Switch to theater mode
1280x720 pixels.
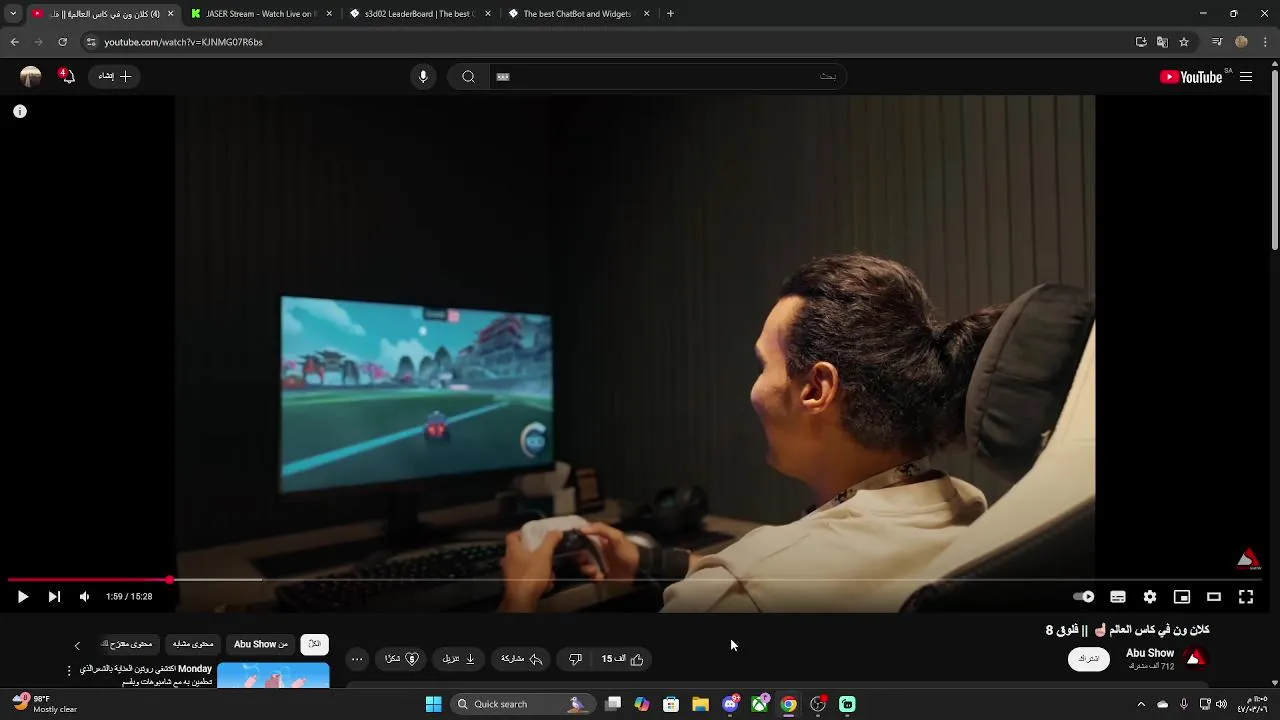1214,597
